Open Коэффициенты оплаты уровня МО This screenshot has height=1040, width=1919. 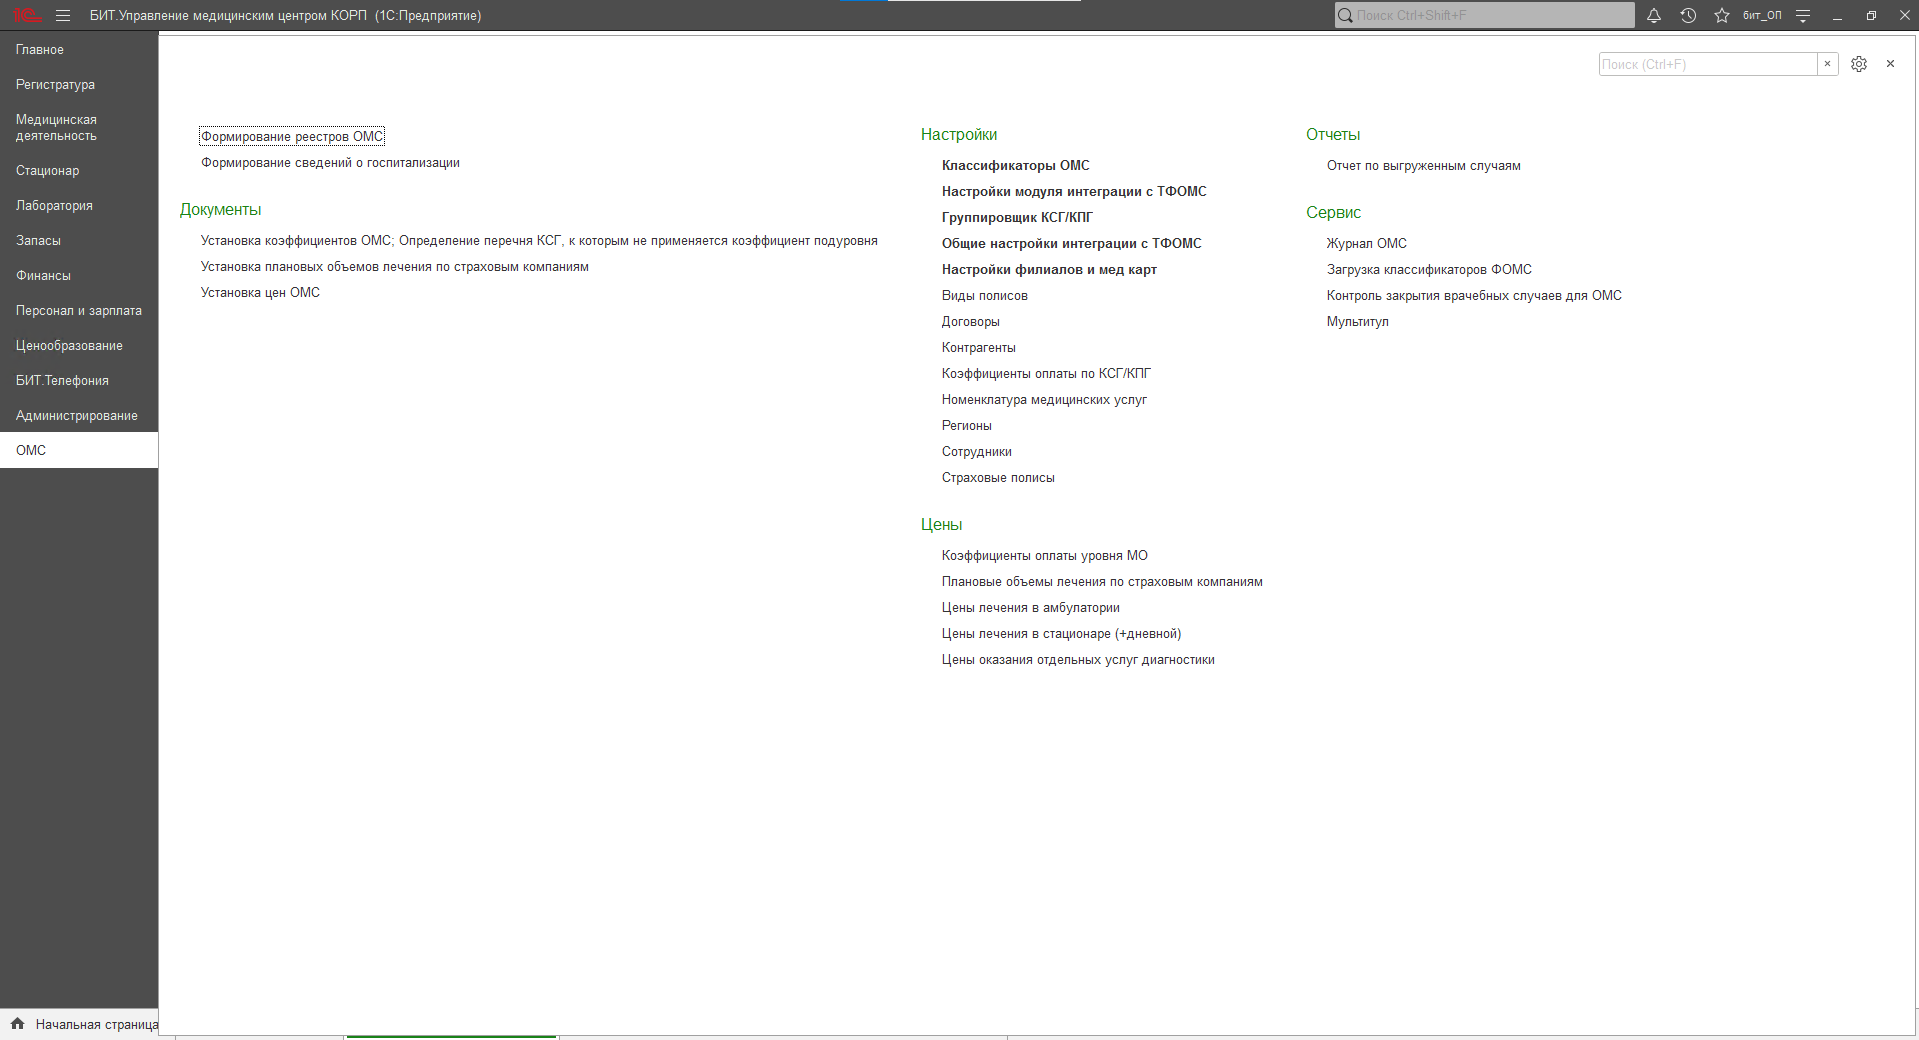[1044, 555]
